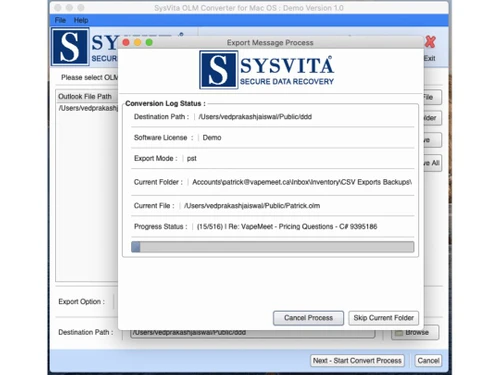Click Cancel Process button

point(308,318)
